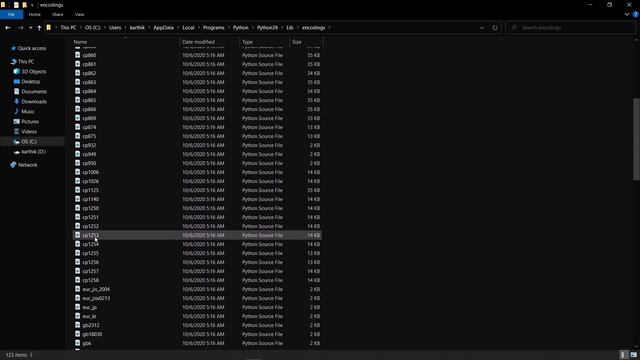This screenshot has height=360, width=640.
Task: Select the gbk file name
Action: 87,343
